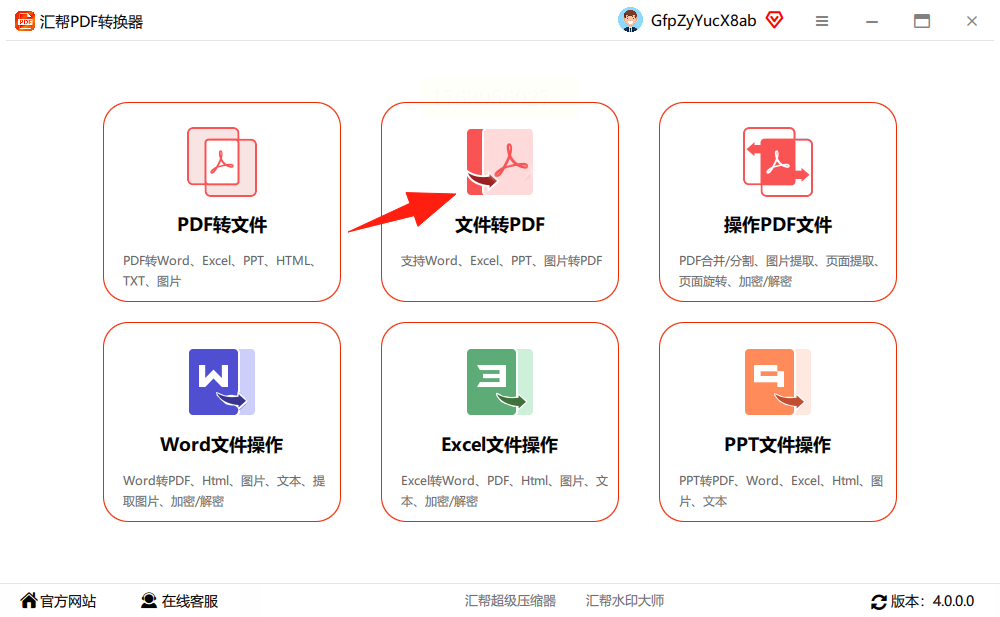Click the red VIP diamond badge
Viewport: 1000px width, 617px height.
pyautogui.click(x=774, y=20)
